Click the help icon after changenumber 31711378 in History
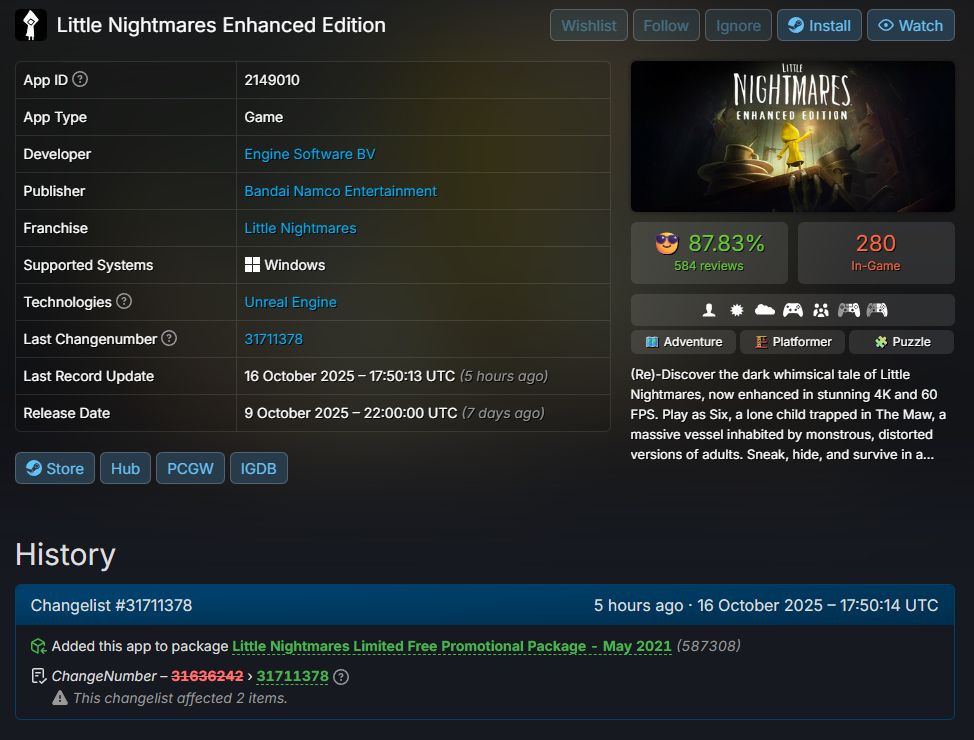The height and width of the screenshot is (740, 974). (341, 677)
